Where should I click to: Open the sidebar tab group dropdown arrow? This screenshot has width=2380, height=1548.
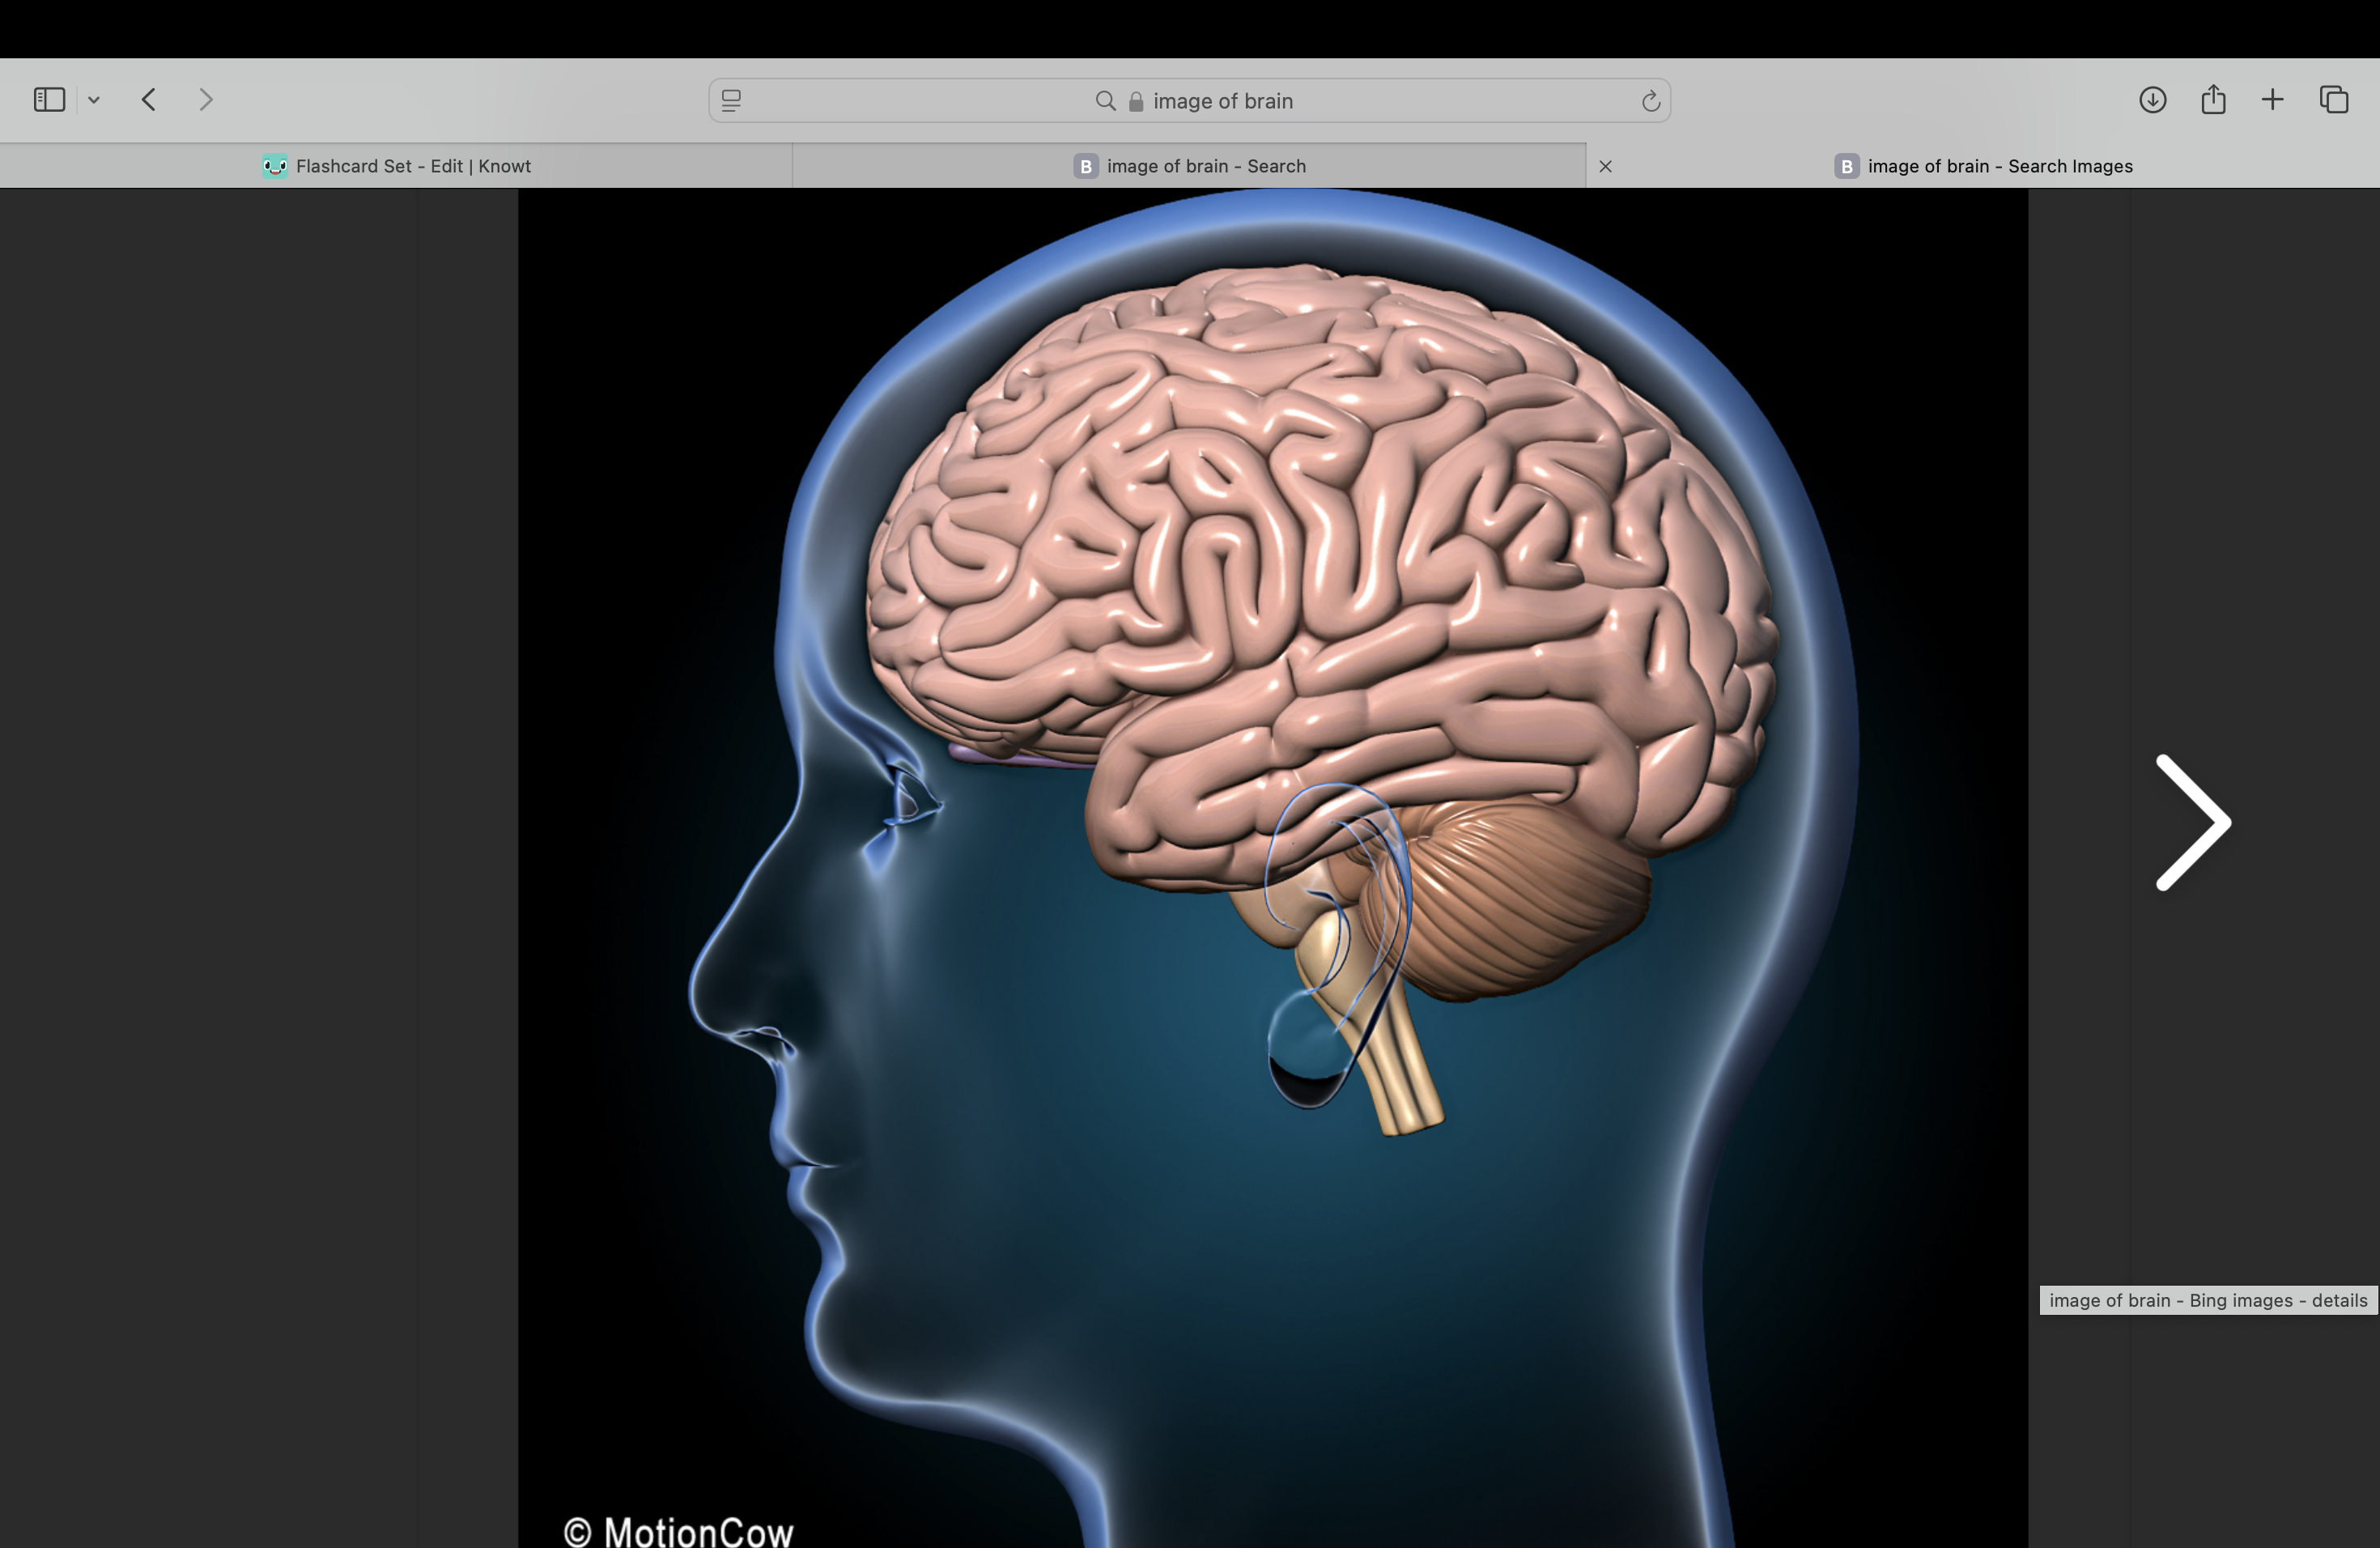point(94,100)
